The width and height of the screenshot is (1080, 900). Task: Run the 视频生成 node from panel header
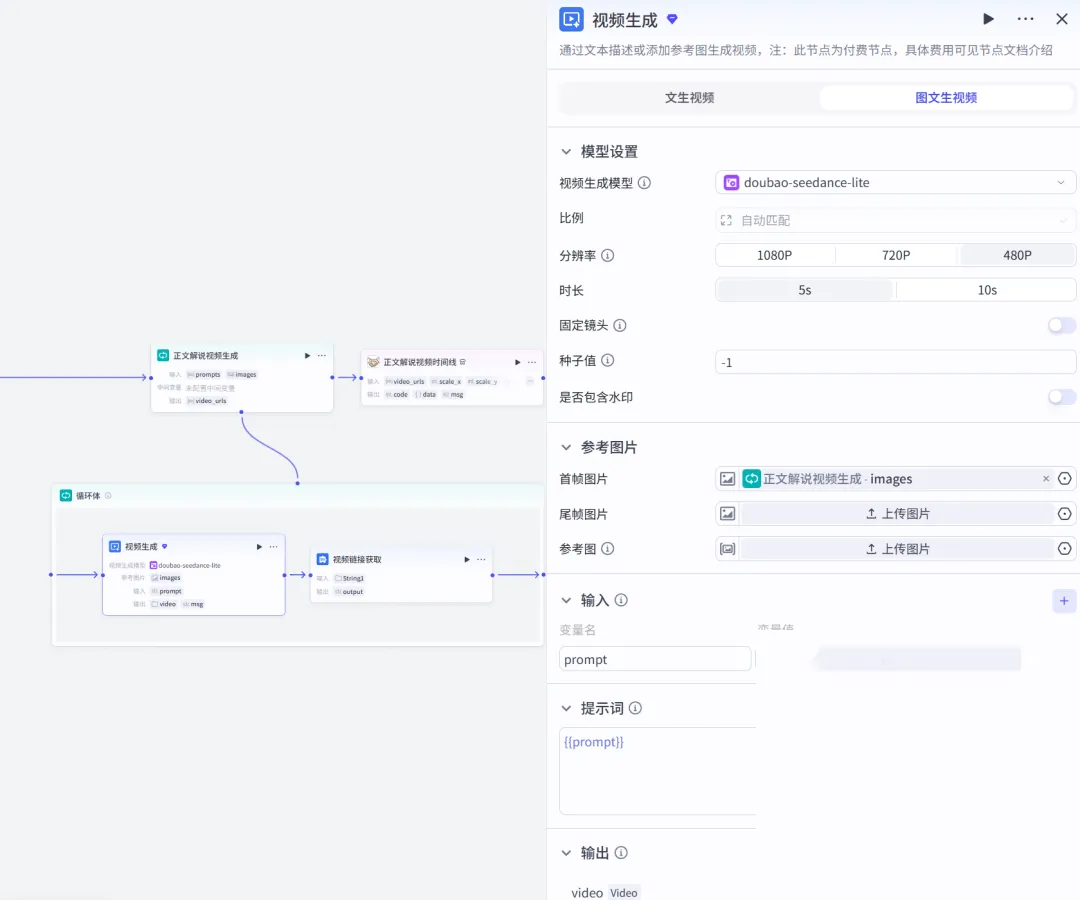(x=988, y=19)
